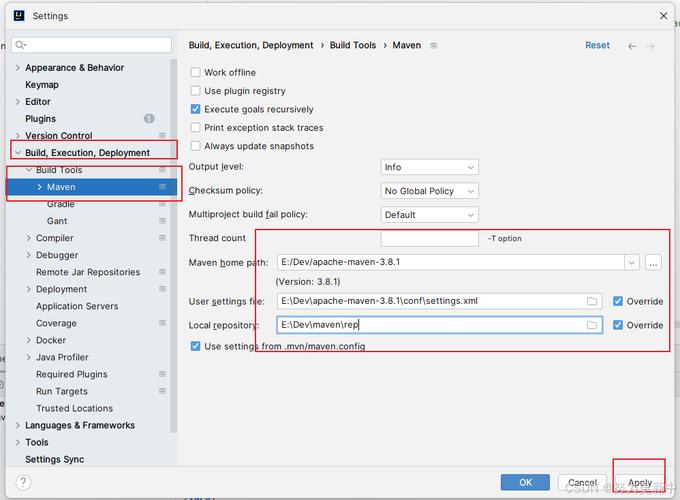Click the Cancel button
Screen dimensions: 680x500
pos(582,482)
